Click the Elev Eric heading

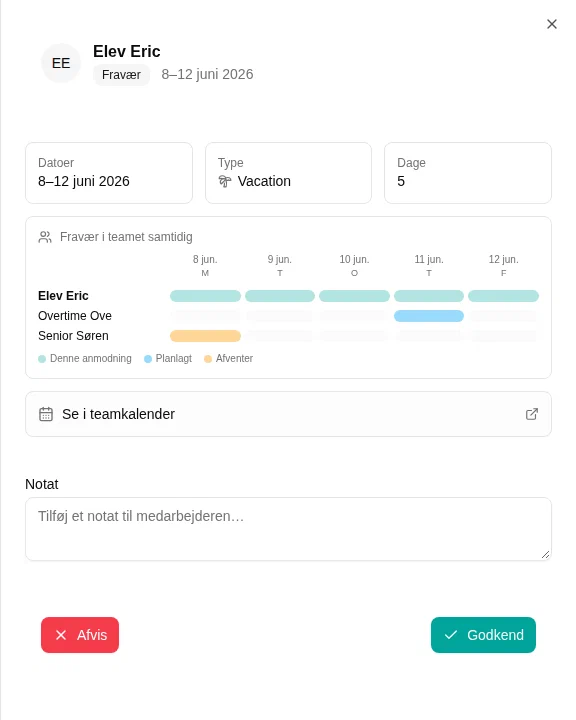pyautogui.click(x=127, y=51)
